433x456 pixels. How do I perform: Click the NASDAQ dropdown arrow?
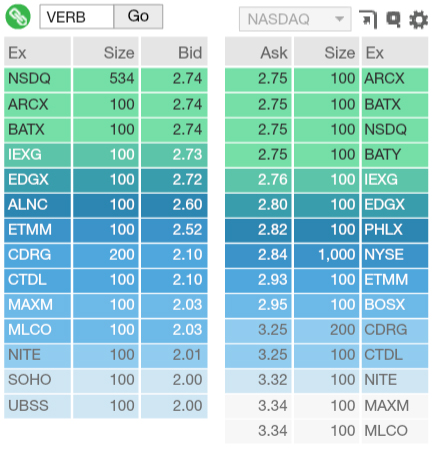click(339, 19)
